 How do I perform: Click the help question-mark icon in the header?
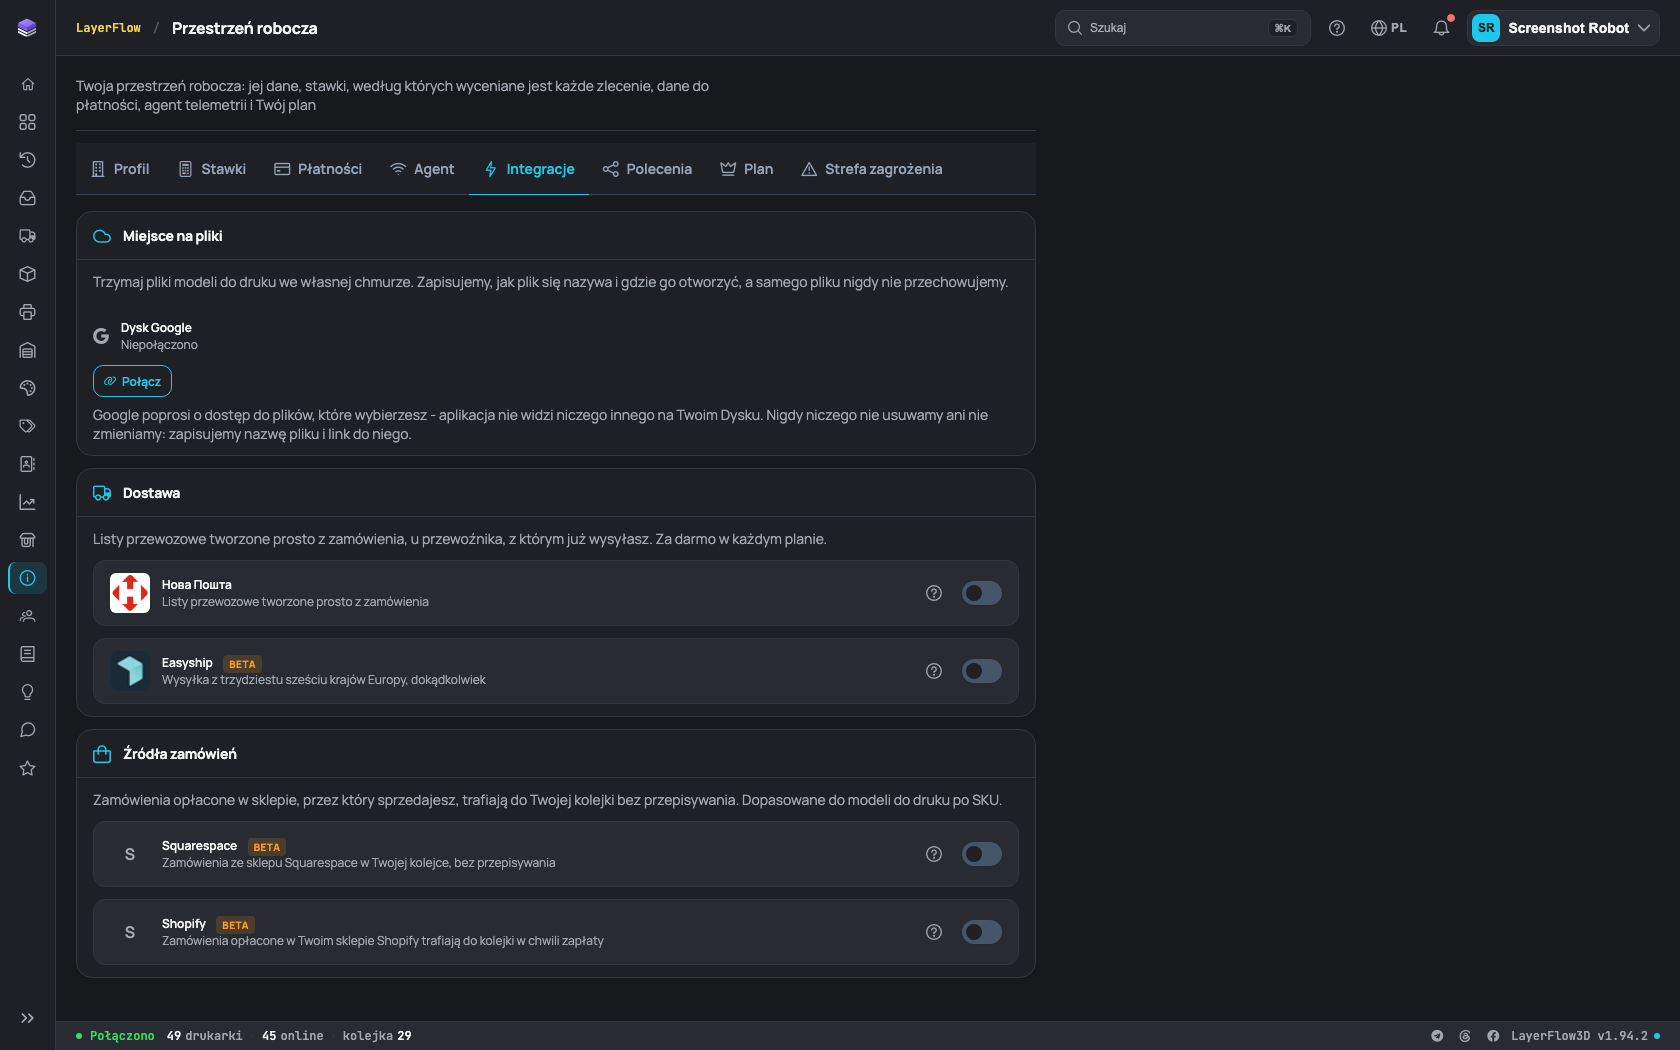tap(1337, 28)
